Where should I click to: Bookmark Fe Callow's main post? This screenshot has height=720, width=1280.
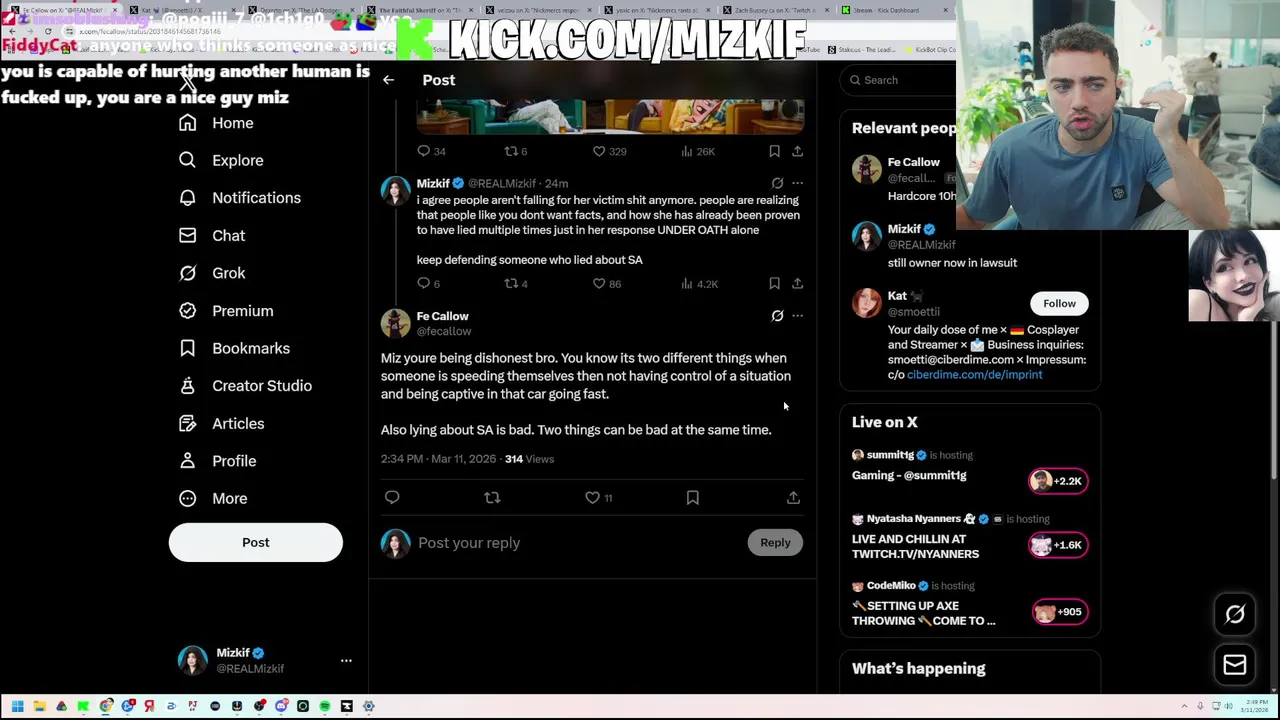pos(692,497)
